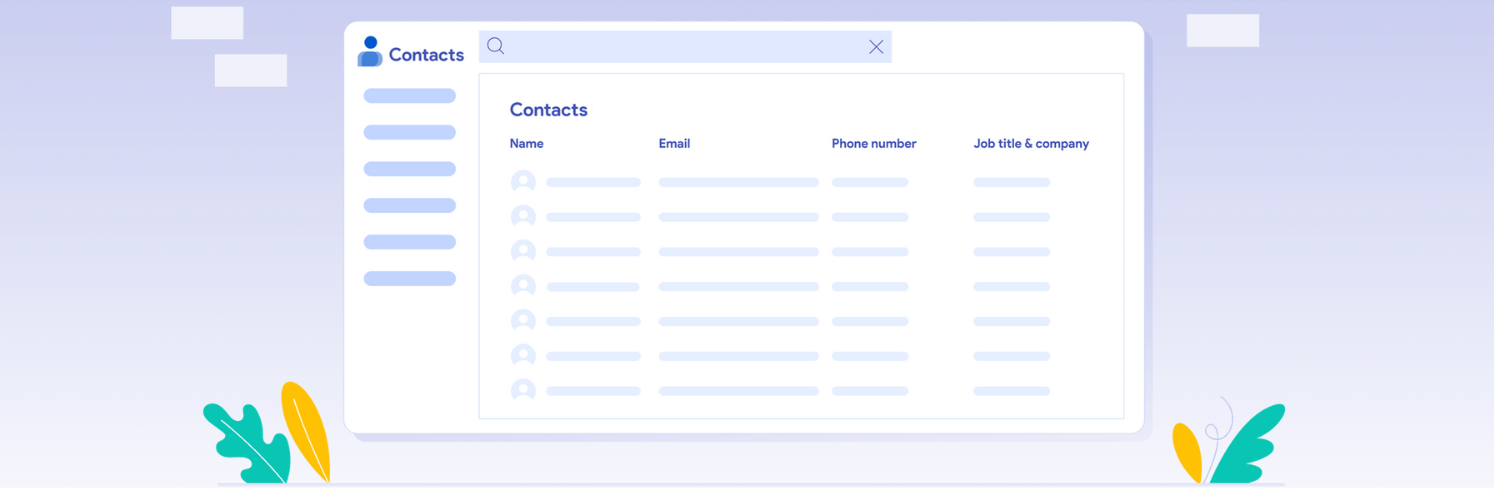Image resolution: width=1500 pixels, height=488 pixels.
Task: Clear the search with the X icon
Action: click(x=876, y=47)
